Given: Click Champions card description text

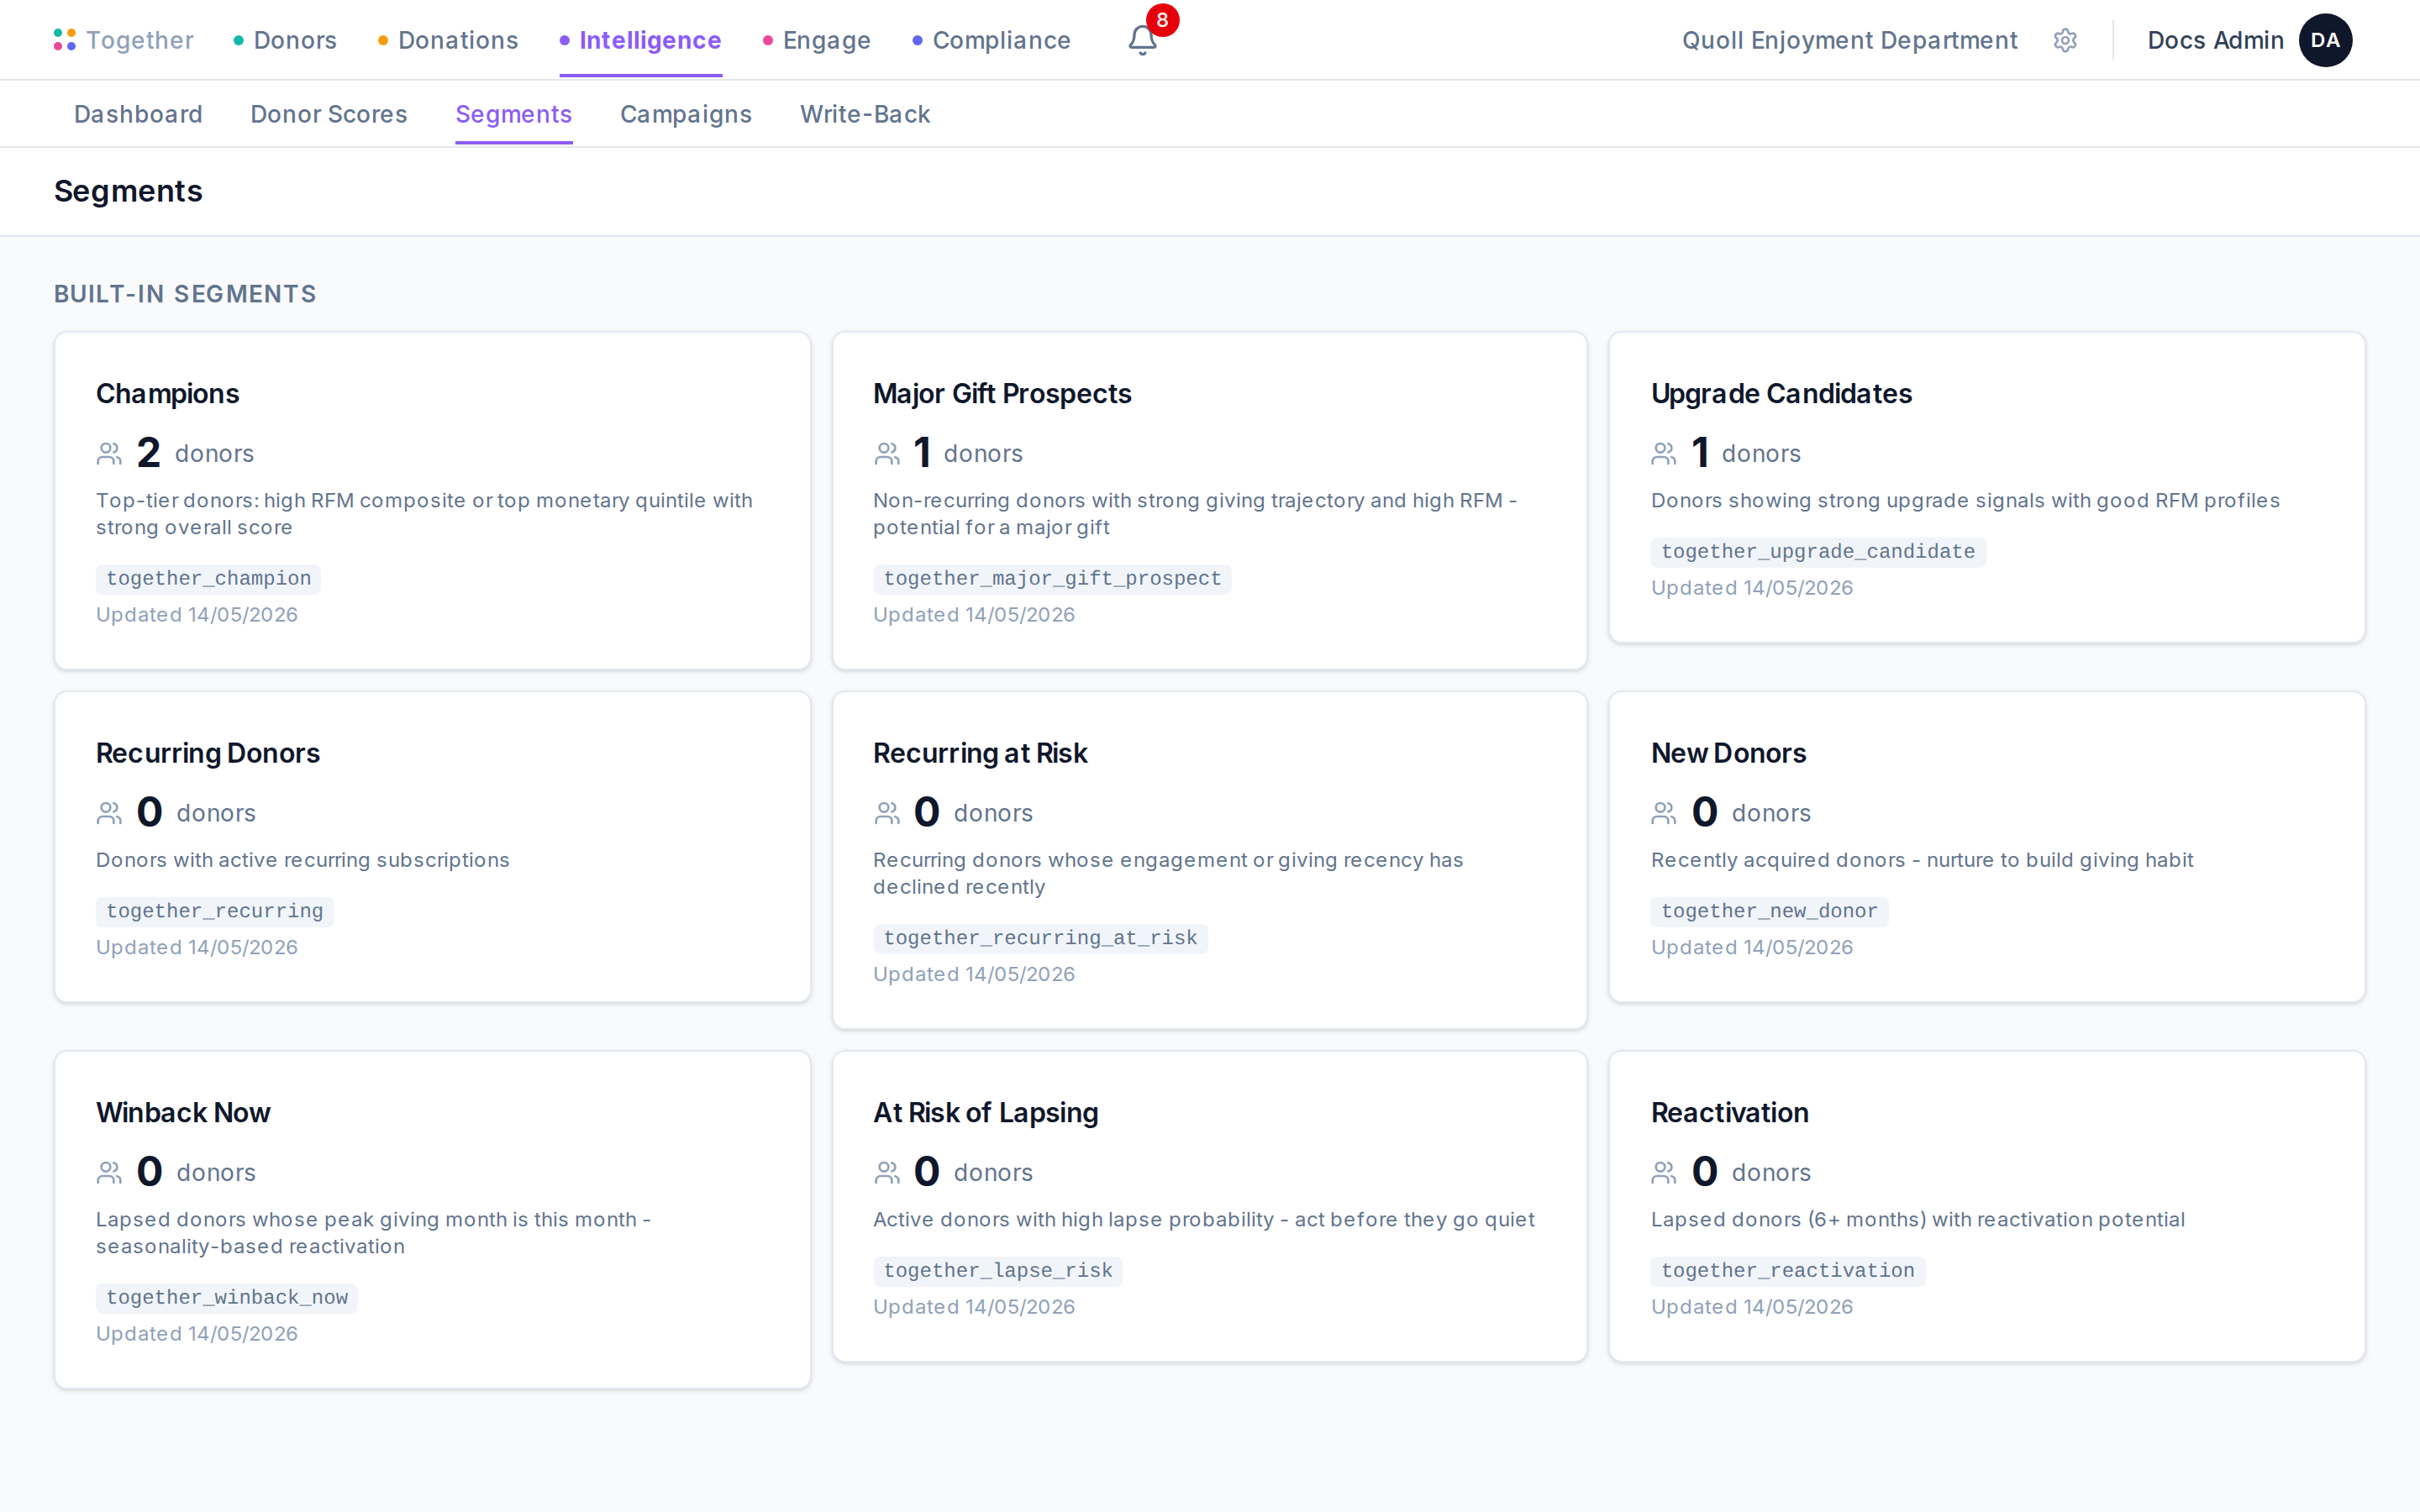Looking at the screenshot, I should click(424, 514).
